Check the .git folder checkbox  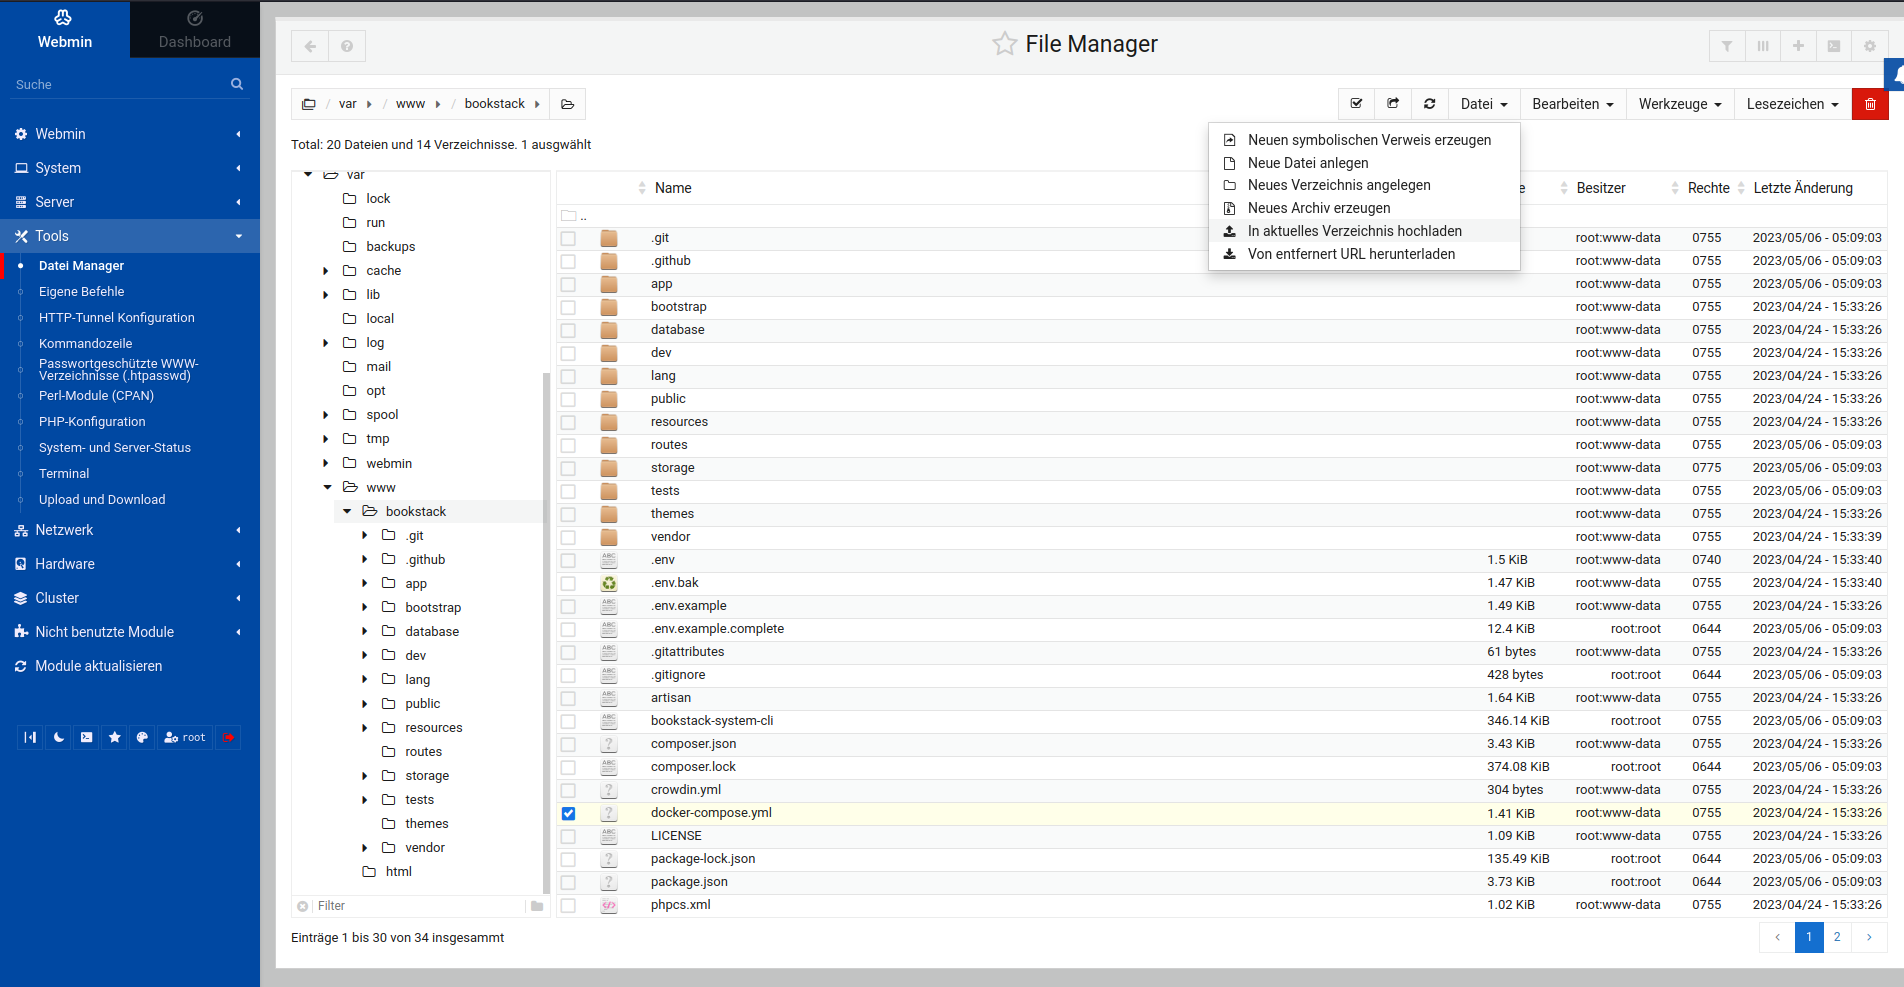(568, 238)
